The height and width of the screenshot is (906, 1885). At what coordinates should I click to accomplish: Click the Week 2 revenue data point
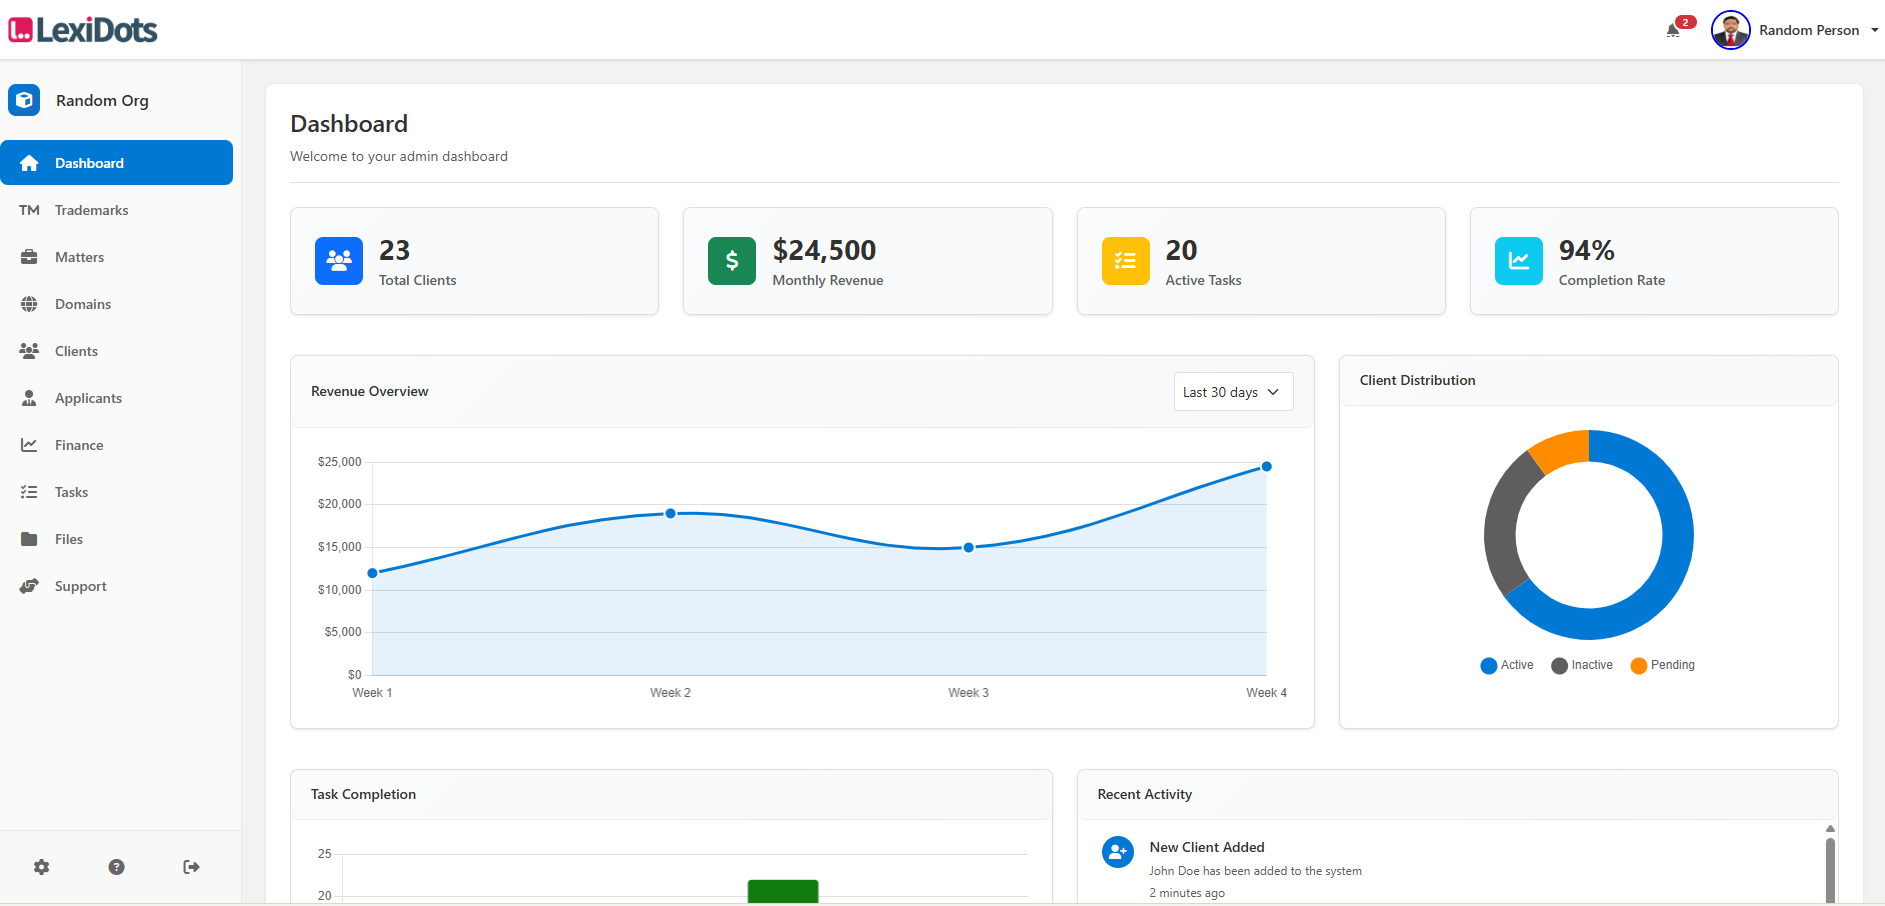(x=671, y=513)
